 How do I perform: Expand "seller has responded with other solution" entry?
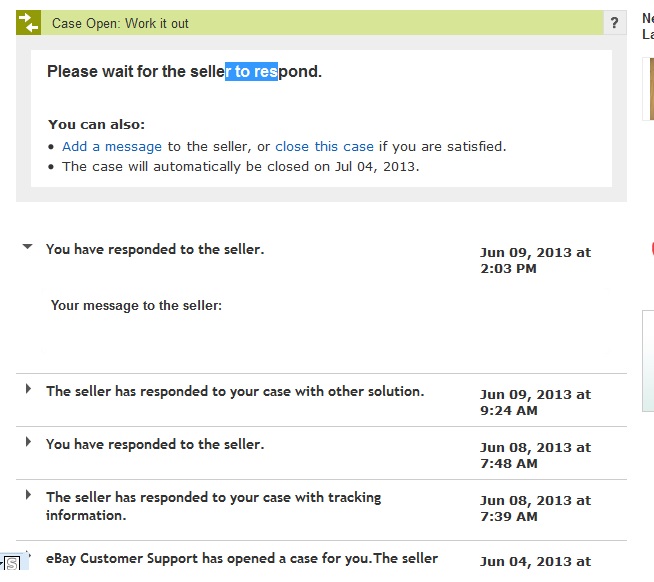(28, 388)
